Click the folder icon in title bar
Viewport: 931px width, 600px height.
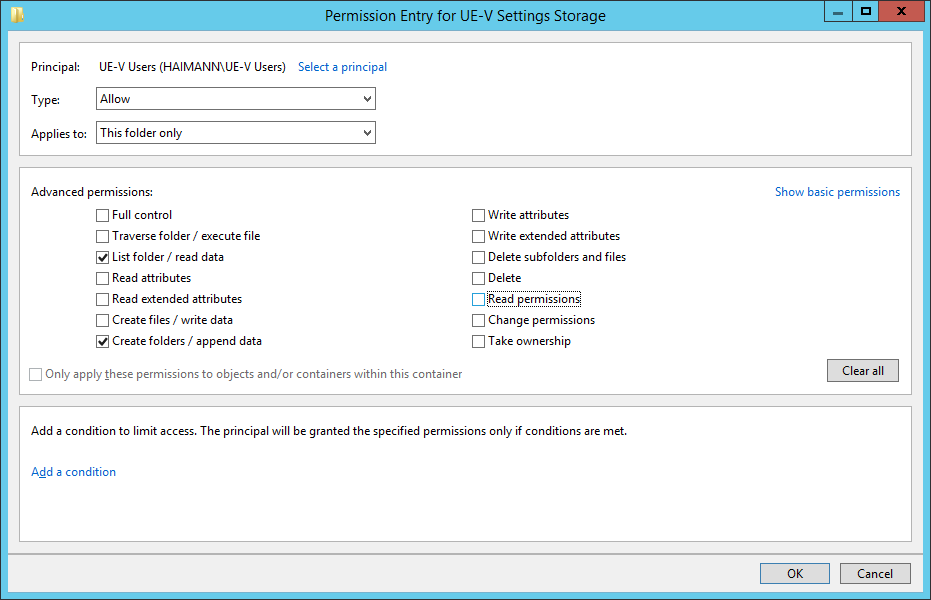pos(17,15)
